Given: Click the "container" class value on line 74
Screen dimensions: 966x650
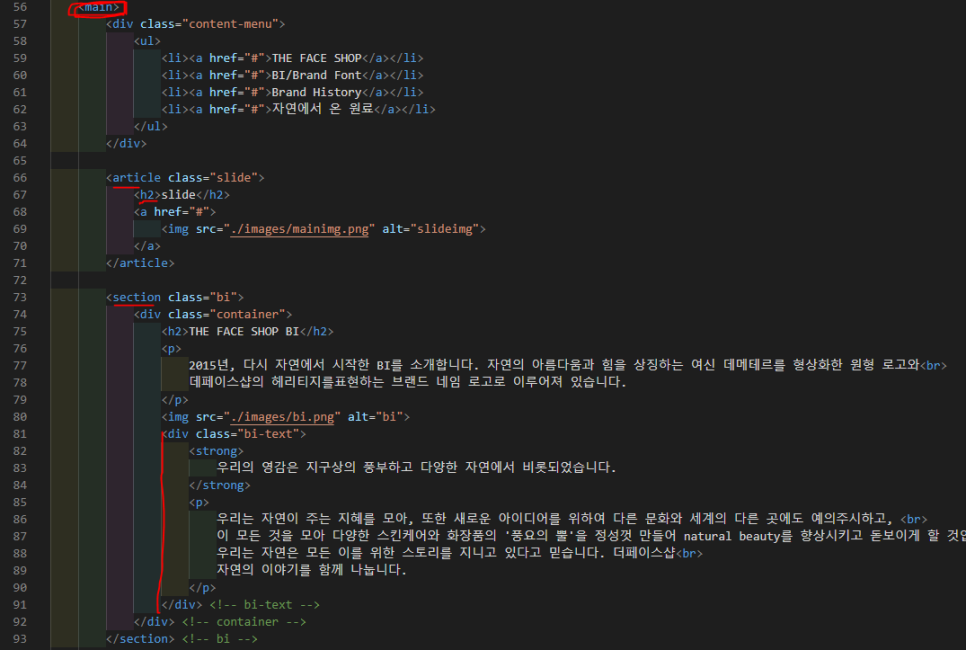Looking at the screenshot, I should click(247, 314).
